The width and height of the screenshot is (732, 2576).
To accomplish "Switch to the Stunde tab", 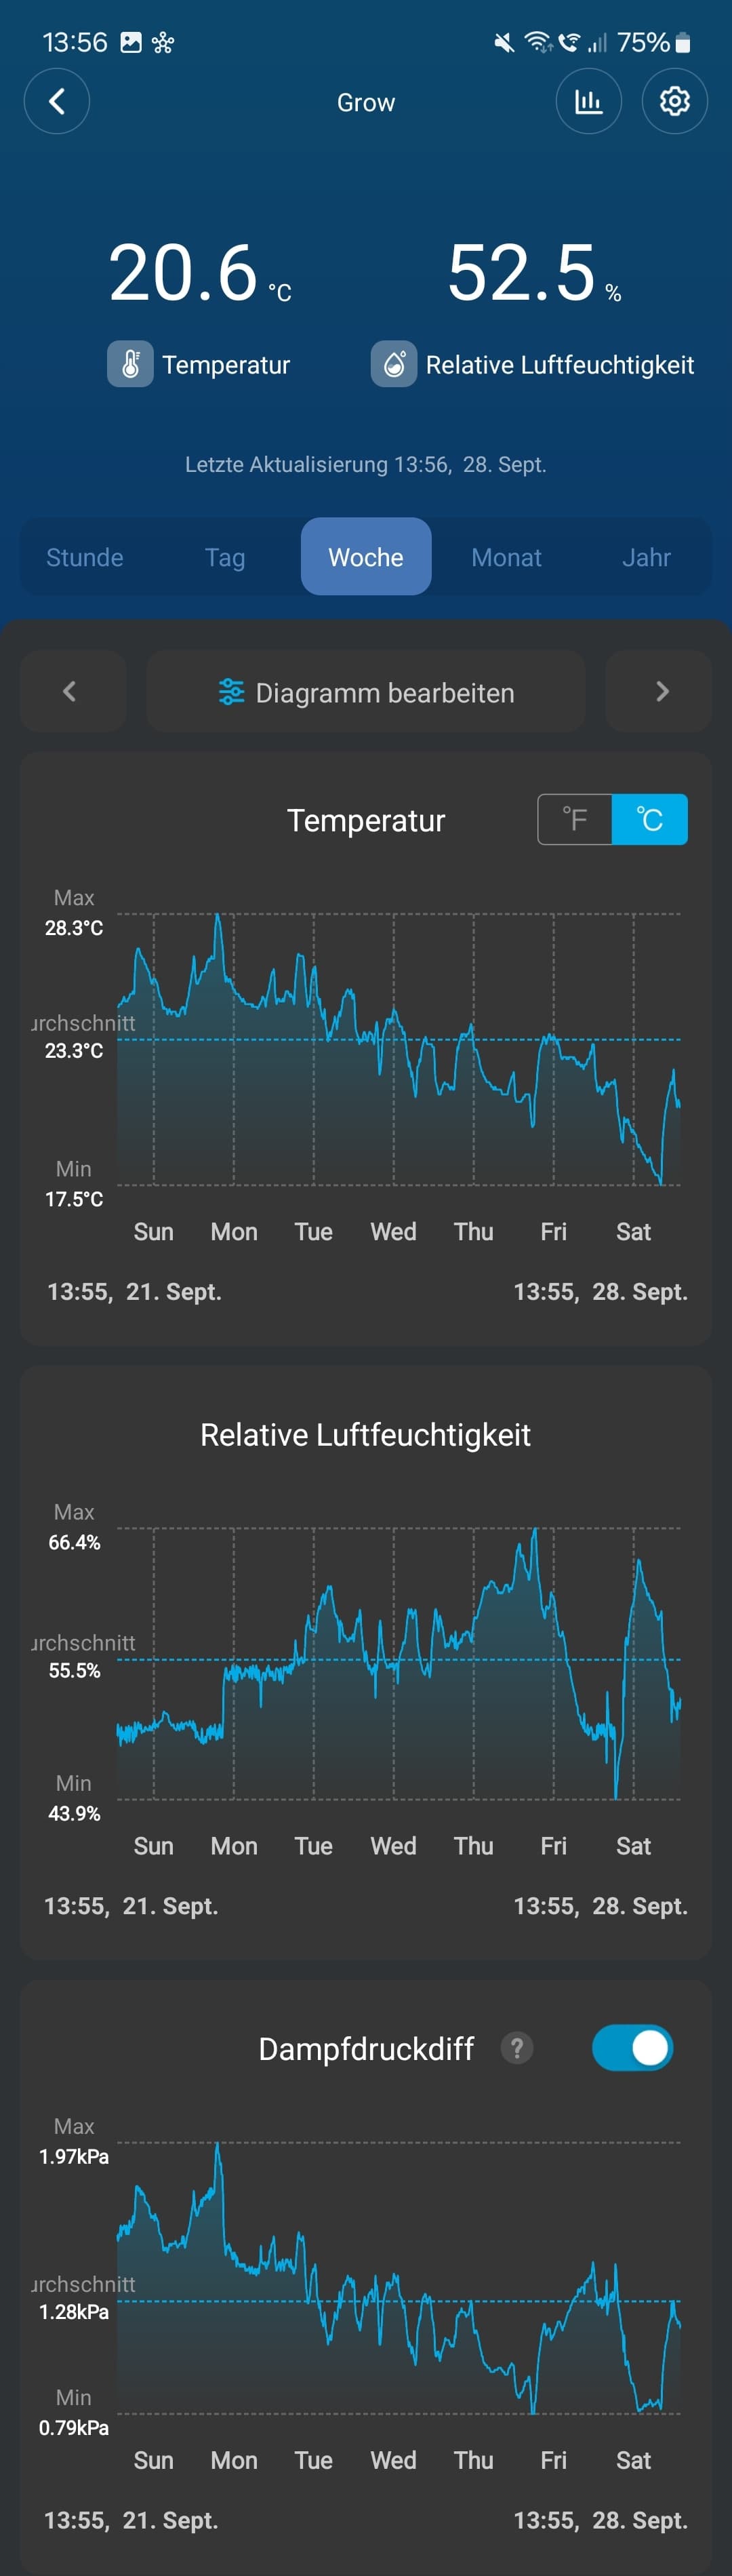I will pyautogui.click(x=85, y=557).
